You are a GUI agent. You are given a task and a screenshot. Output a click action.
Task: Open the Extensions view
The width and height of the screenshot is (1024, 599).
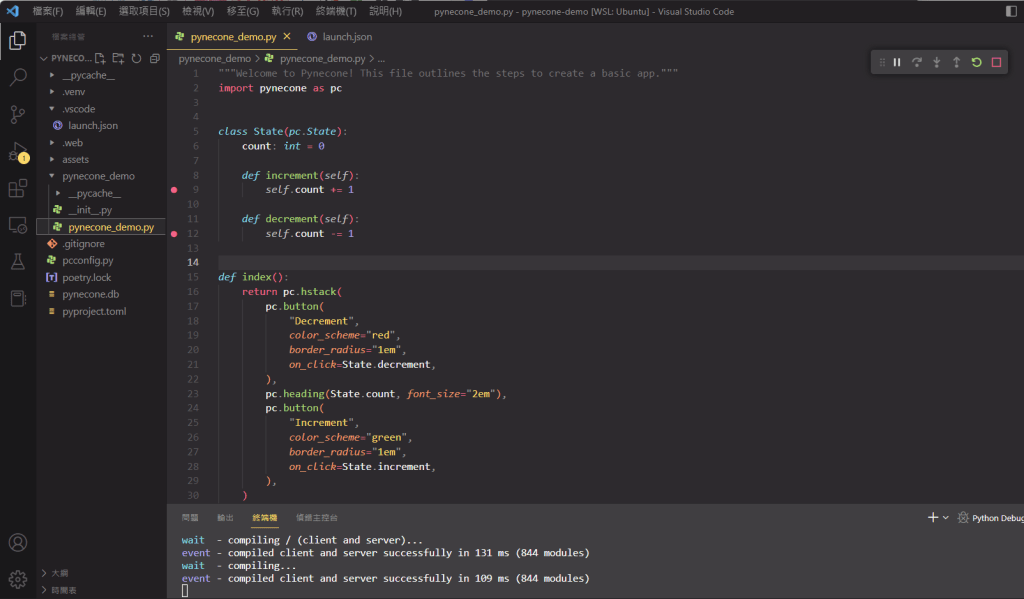point(17,188)
